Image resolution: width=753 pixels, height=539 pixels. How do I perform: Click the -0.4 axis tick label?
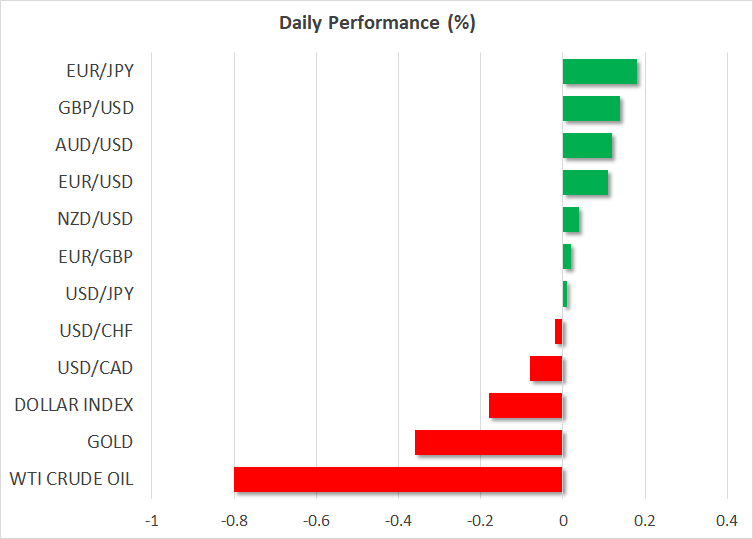pos(398,520)
